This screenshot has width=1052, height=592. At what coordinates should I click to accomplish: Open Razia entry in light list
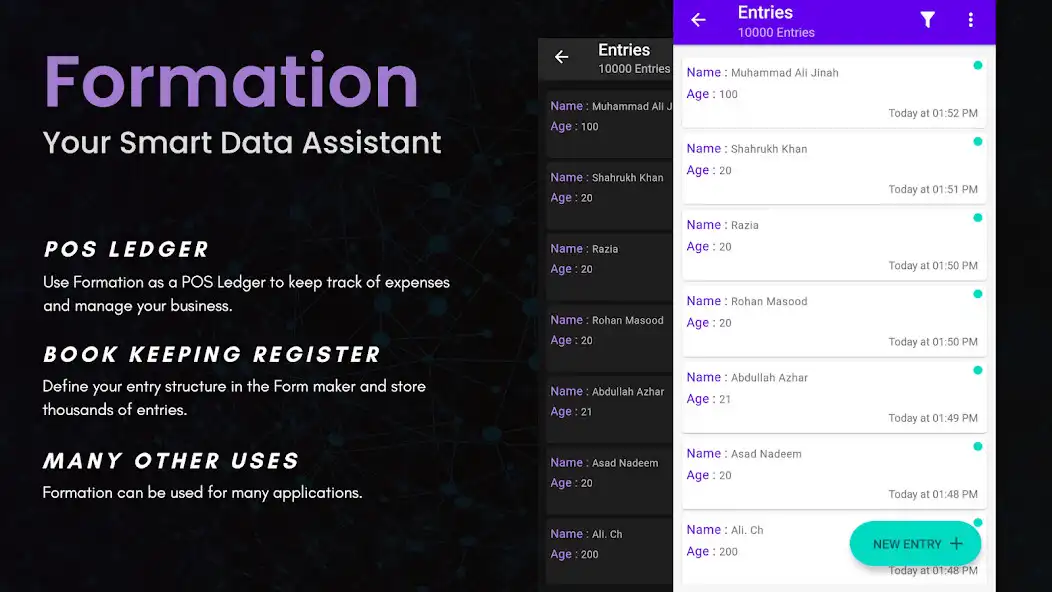[x=834, y=244]
